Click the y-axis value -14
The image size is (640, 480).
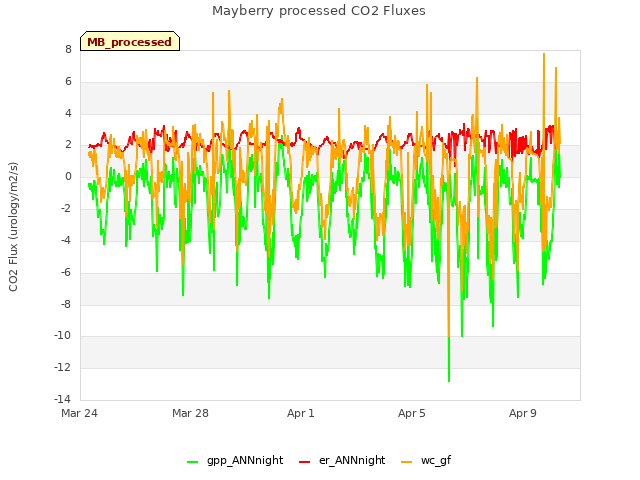click(x=62, y=399)
